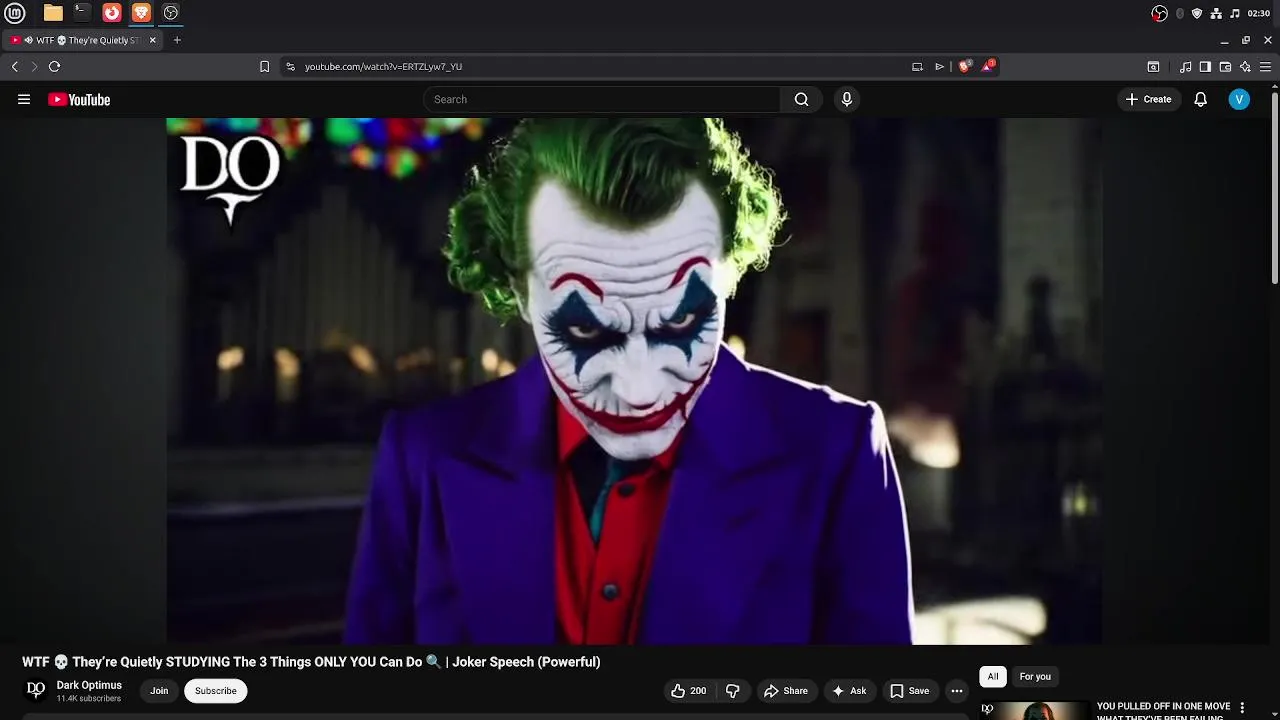Bookmark this page

click(x=264, y=66)
